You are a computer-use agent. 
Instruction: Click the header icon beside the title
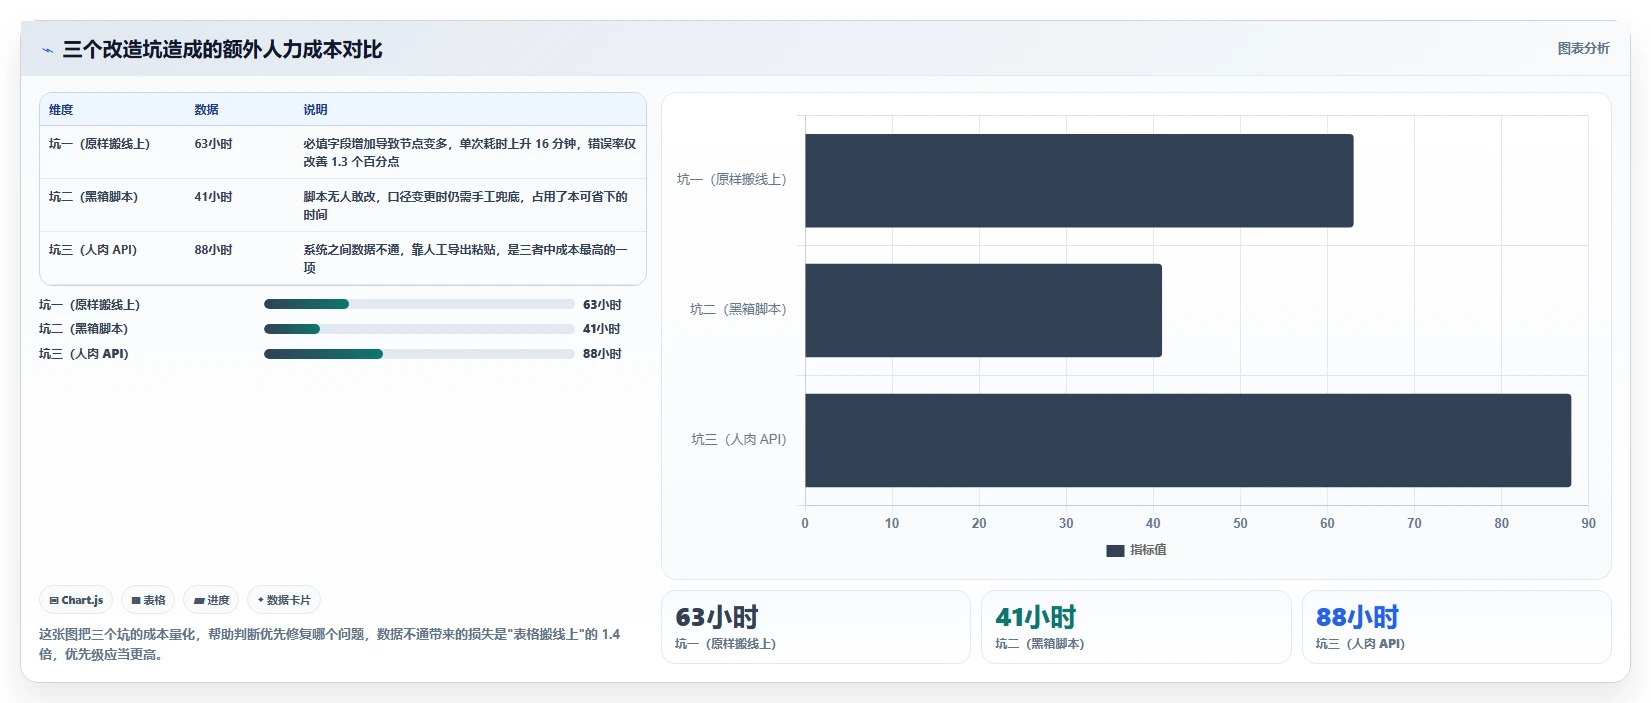coord(47,50)
